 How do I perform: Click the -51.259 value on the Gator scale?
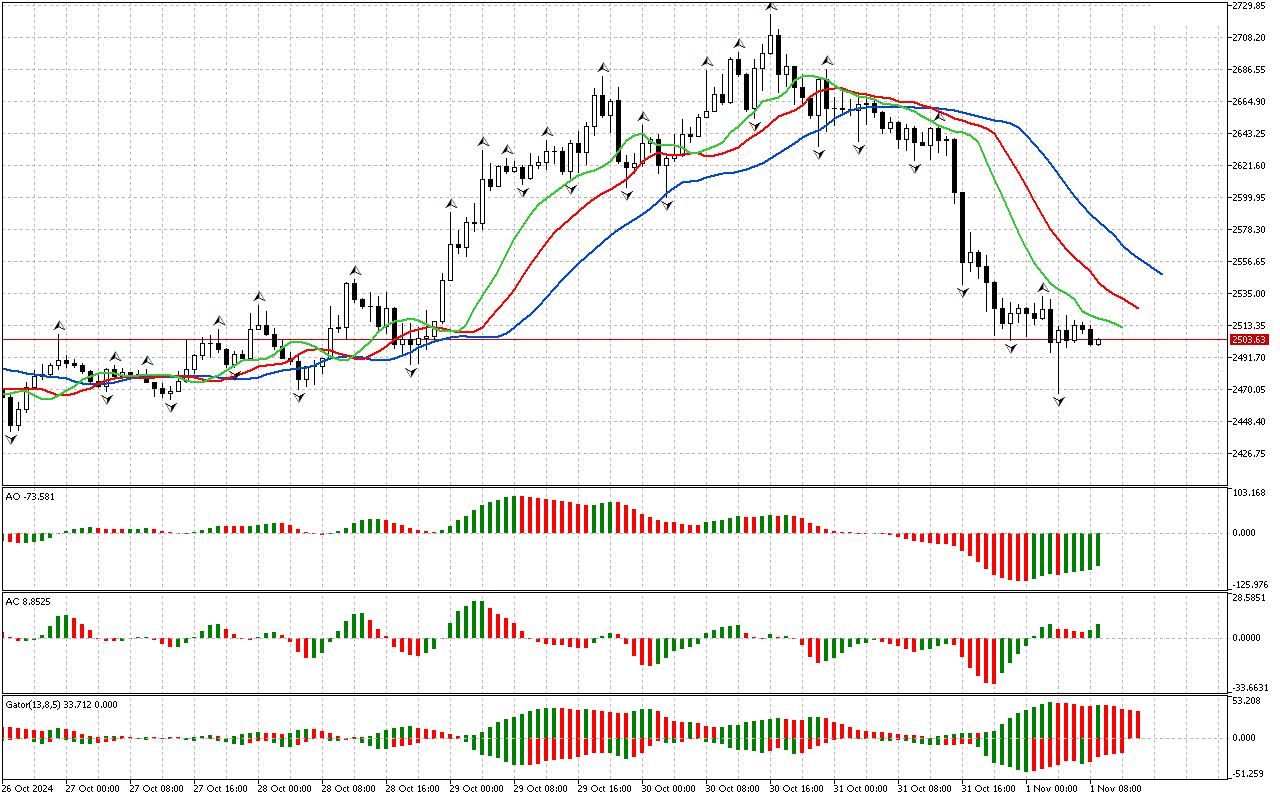(x=1248, y=773)
